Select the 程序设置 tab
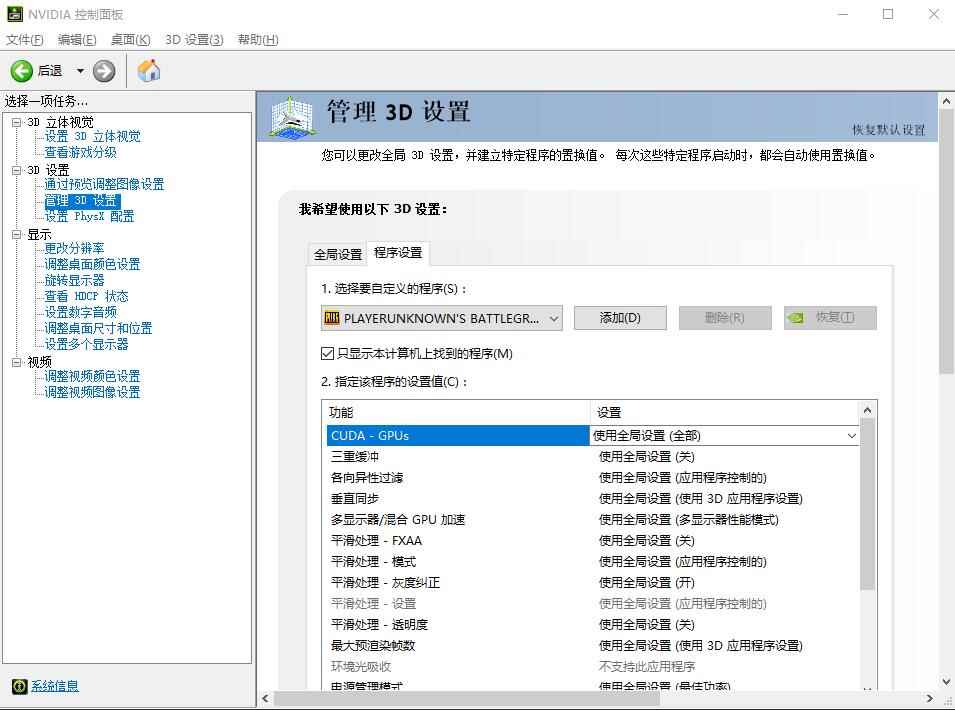This screenshot has height=710, width=955. 398,253
